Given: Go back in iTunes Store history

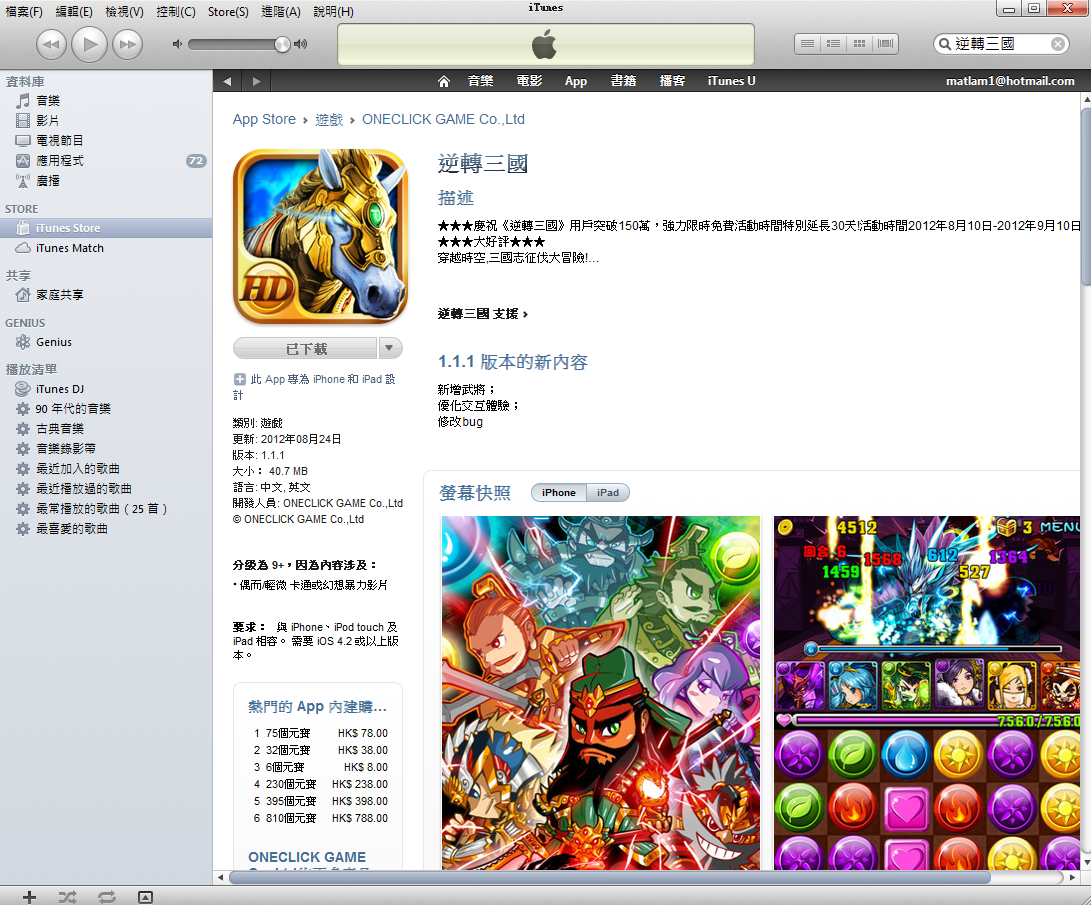Looking at the screenshot, I should click(227, 81).
